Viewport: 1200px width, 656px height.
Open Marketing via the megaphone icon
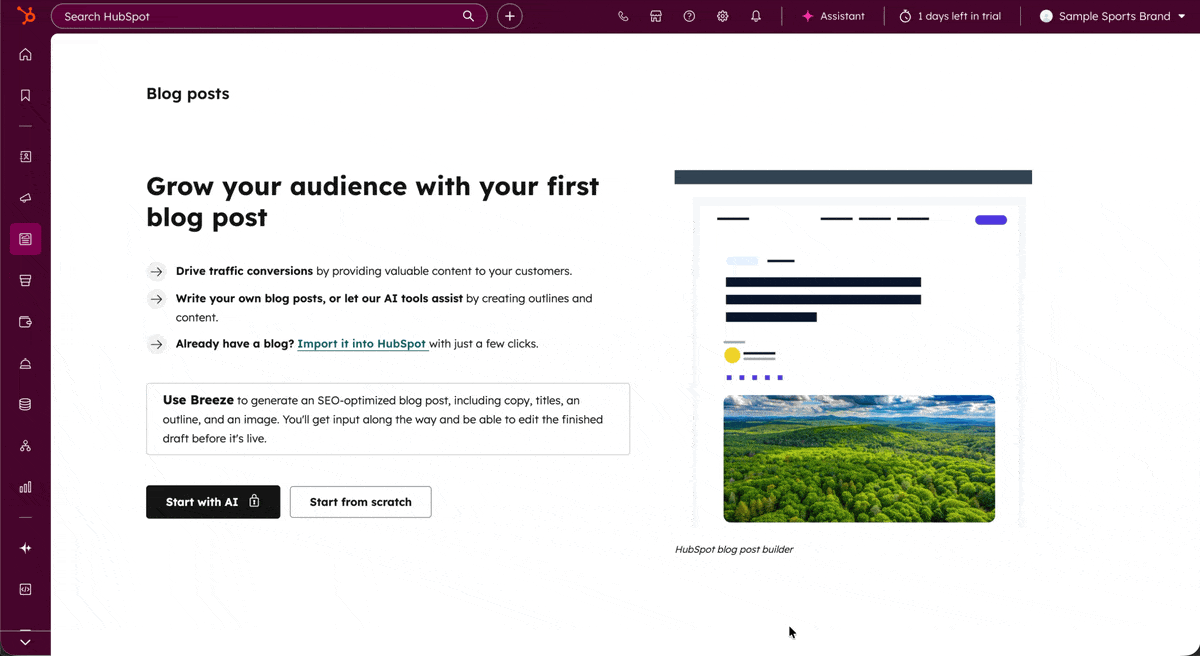25,197
